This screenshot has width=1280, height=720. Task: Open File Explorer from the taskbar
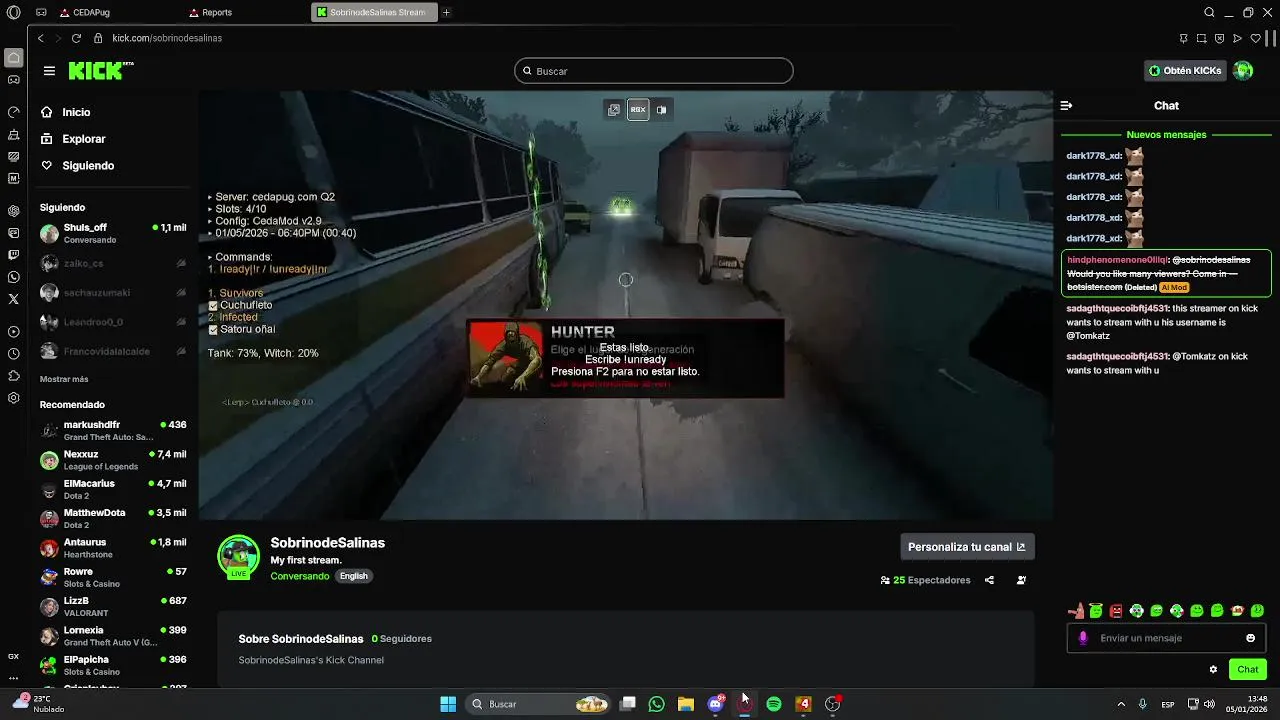686,704
